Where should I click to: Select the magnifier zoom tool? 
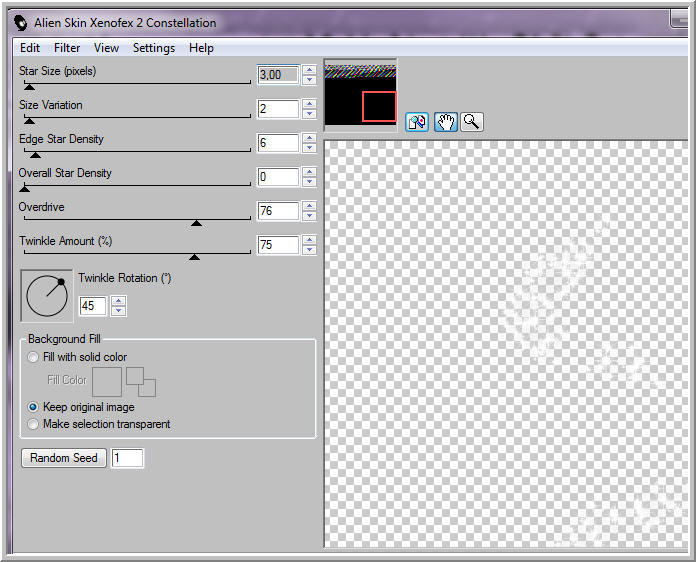(472, 122)
